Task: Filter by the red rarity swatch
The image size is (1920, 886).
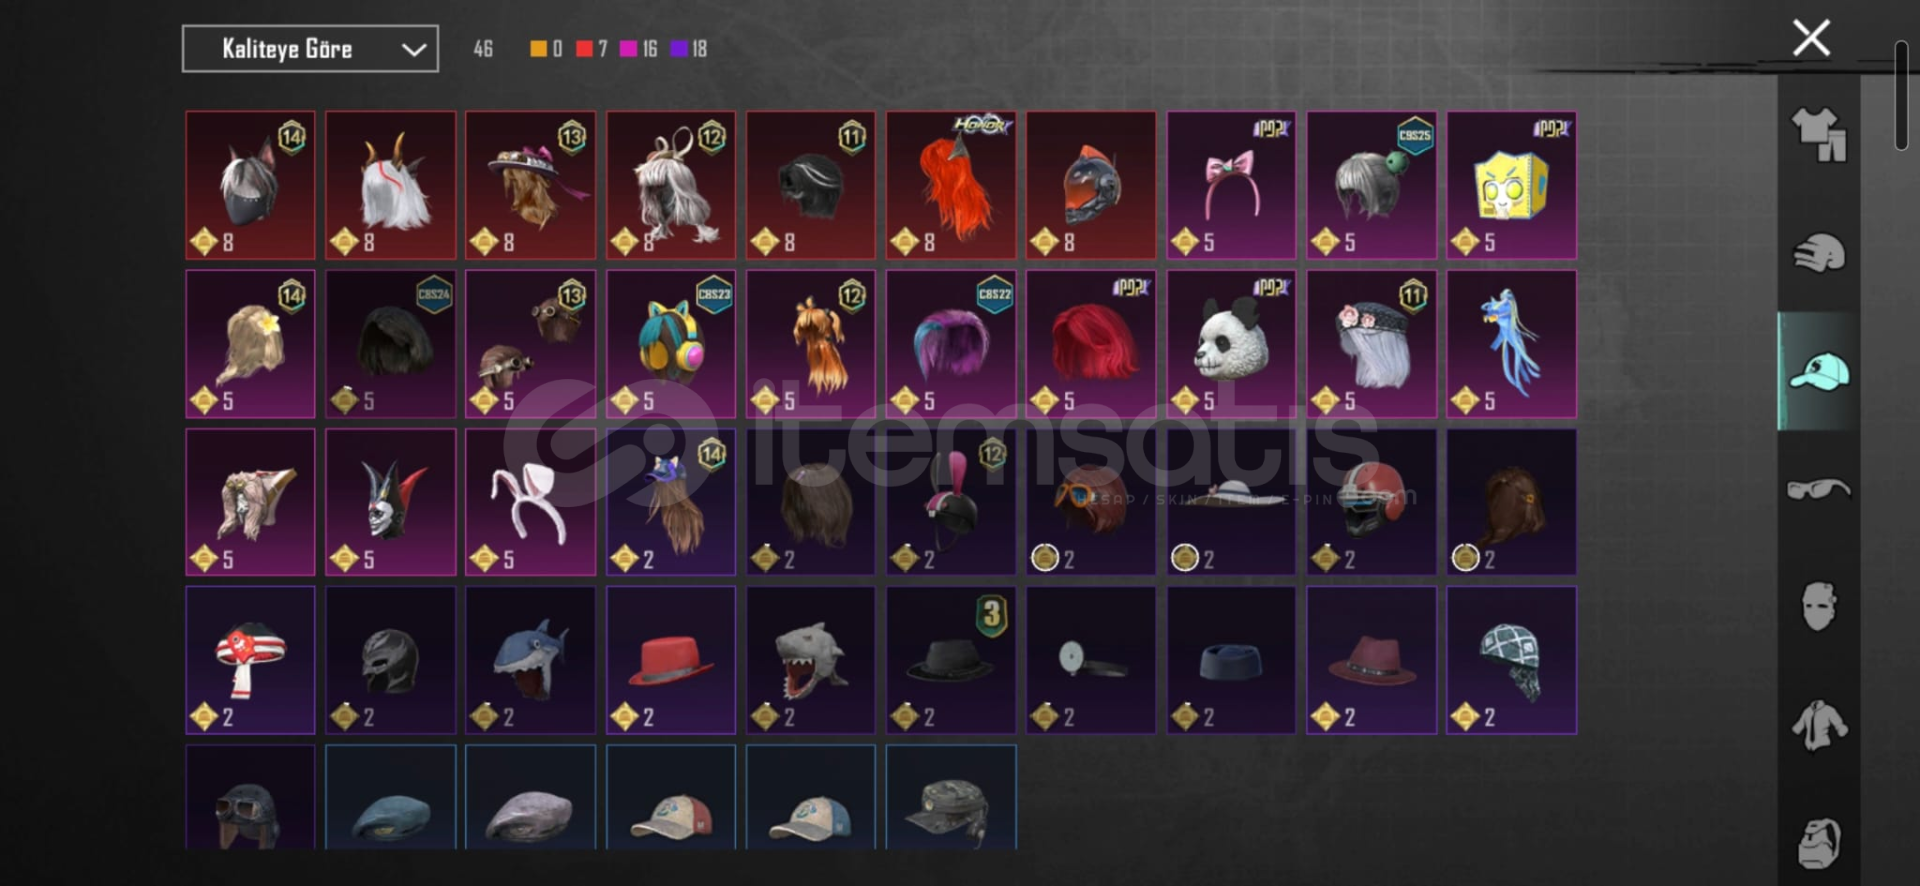Action: pos(584,49)
